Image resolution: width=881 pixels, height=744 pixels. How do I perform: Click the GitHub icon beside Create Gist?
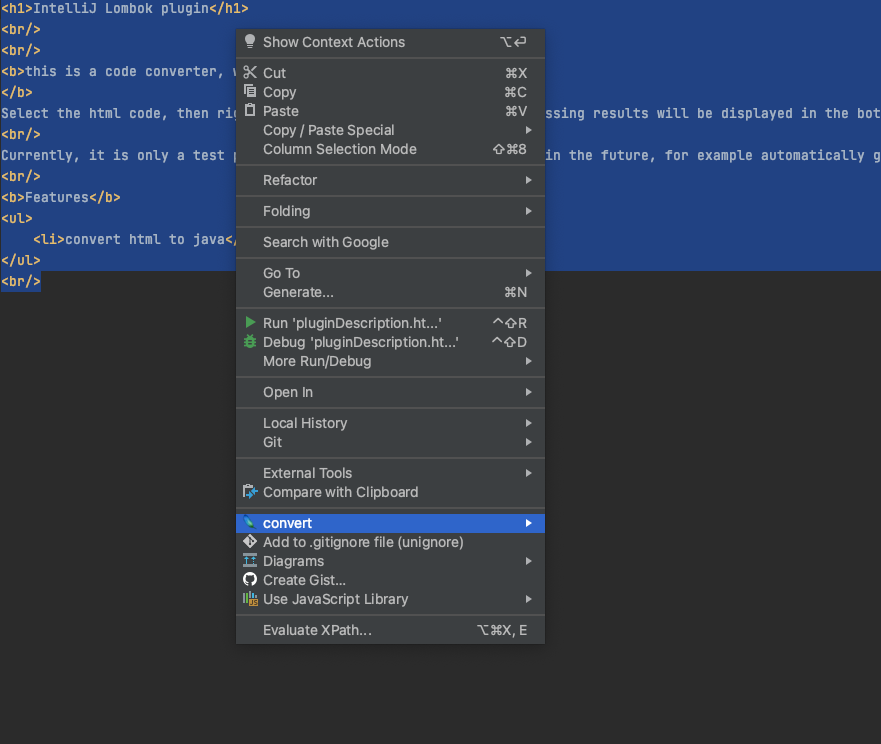pos(250,579)
